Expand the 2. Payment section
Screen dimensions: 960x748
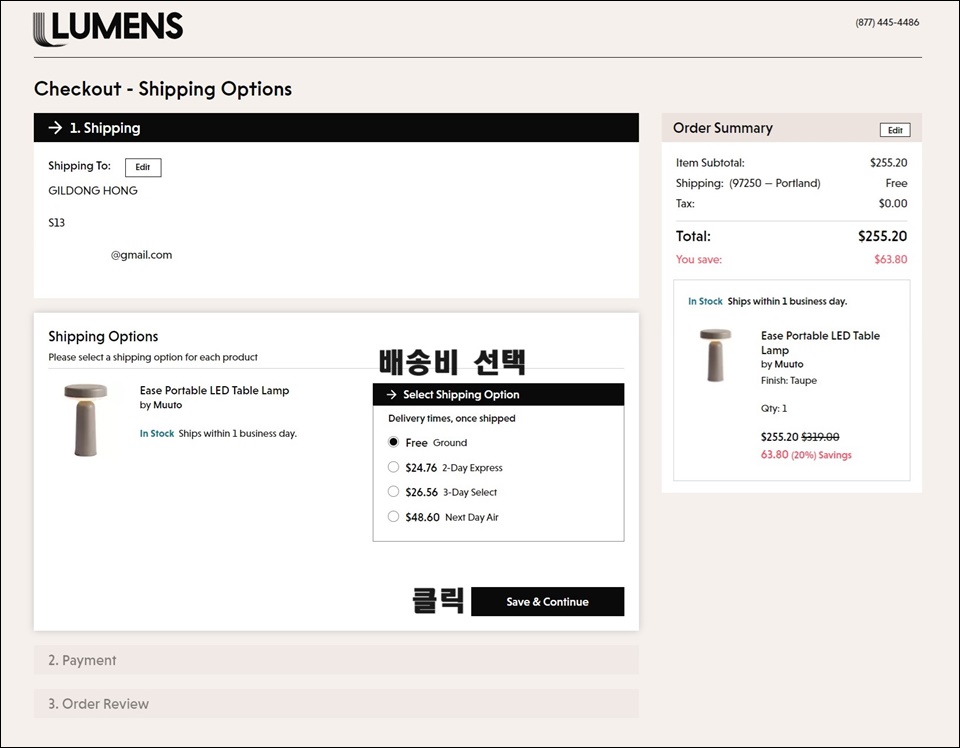(x=336, y=660)
